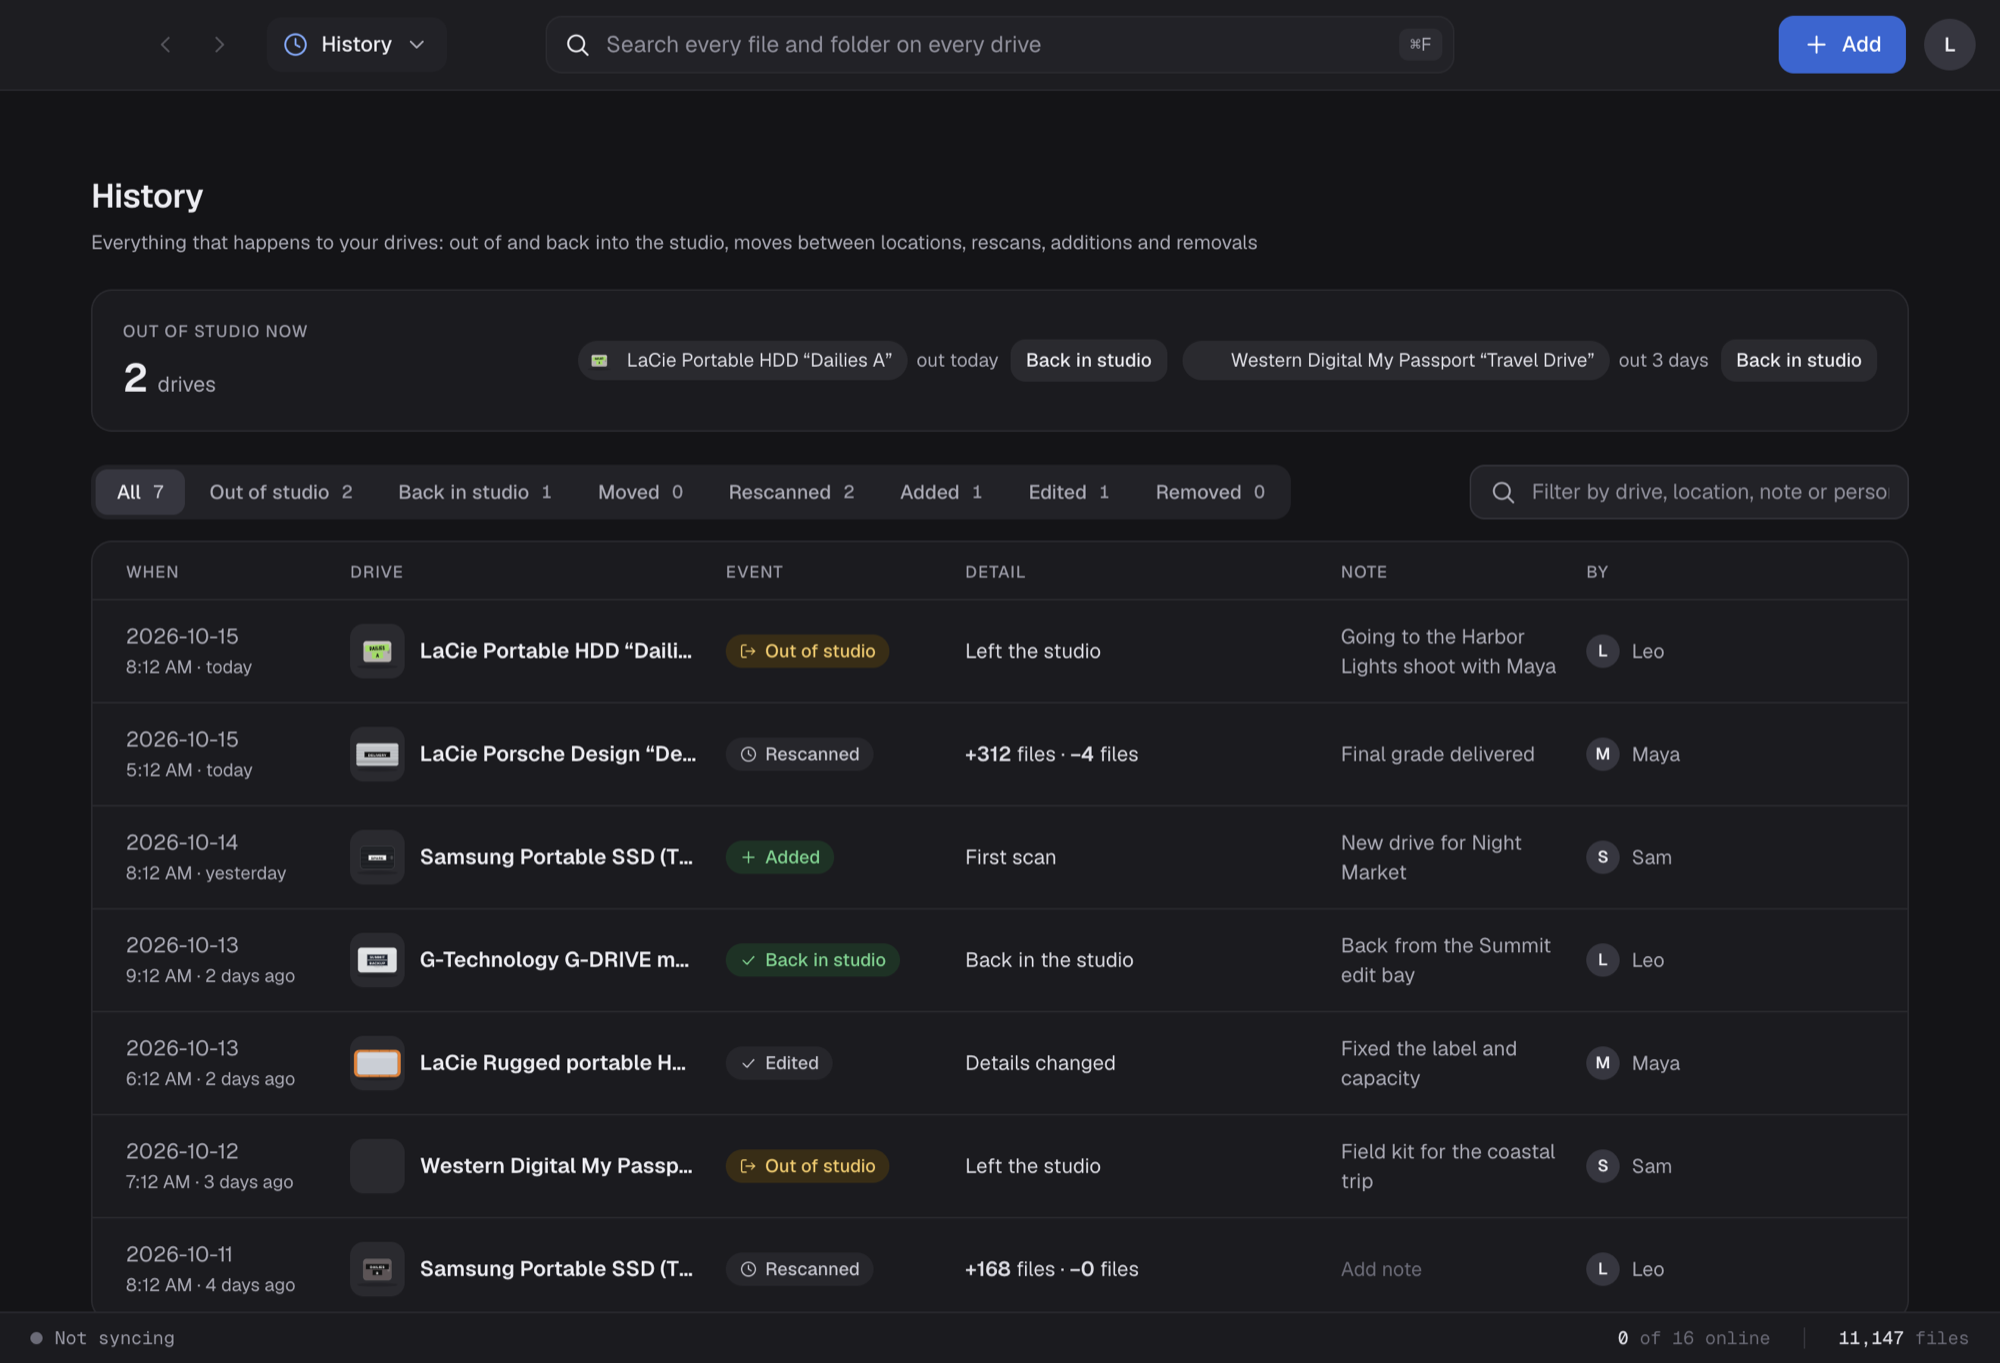Switch to the Moved tab

(x=640, y=492)
